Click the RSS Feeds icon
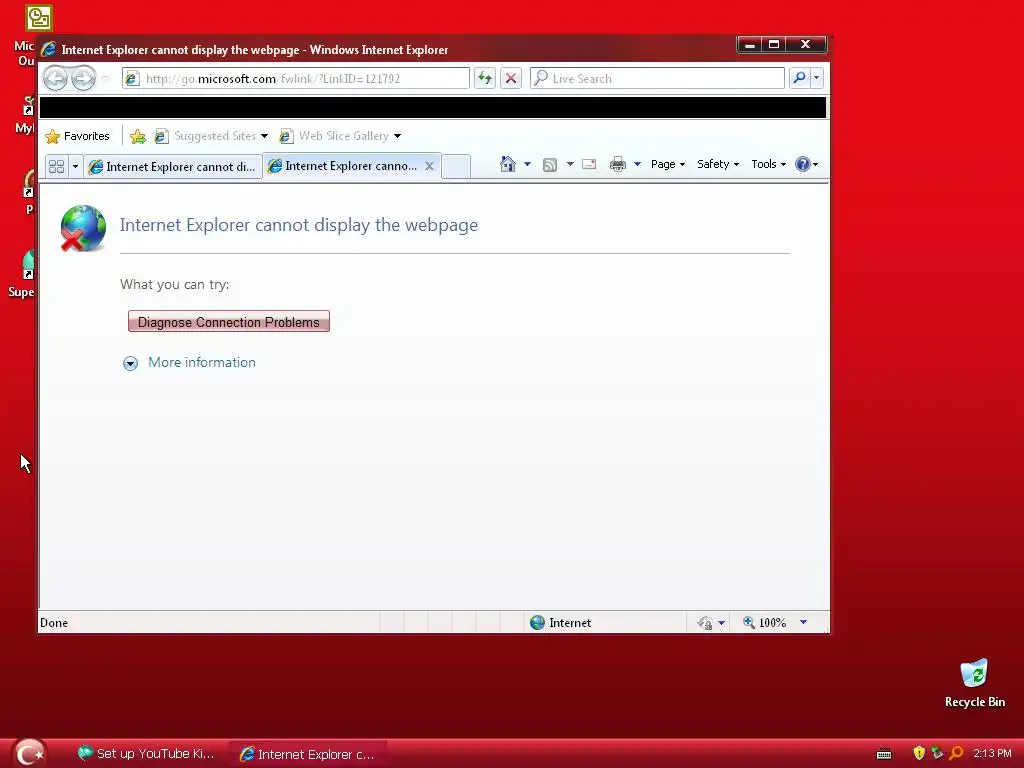This screenshot has height=768, width=1024. pyautogui.click(x=550, y=165)
